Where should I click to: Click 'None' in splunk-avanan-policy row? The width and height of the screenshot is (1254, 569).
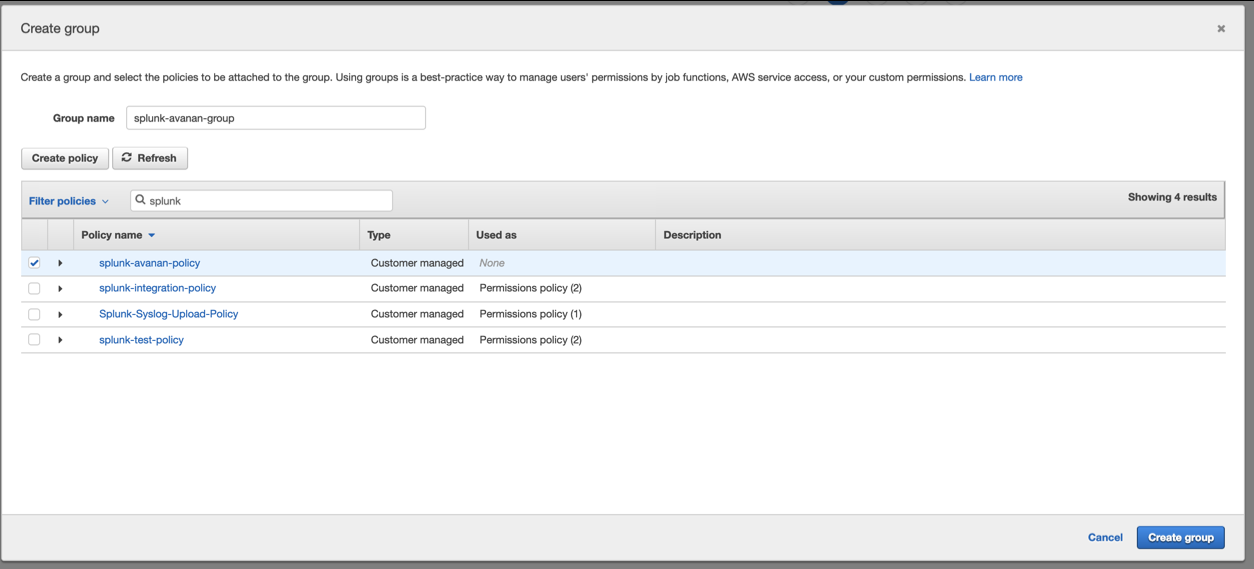tap(492, 263)
